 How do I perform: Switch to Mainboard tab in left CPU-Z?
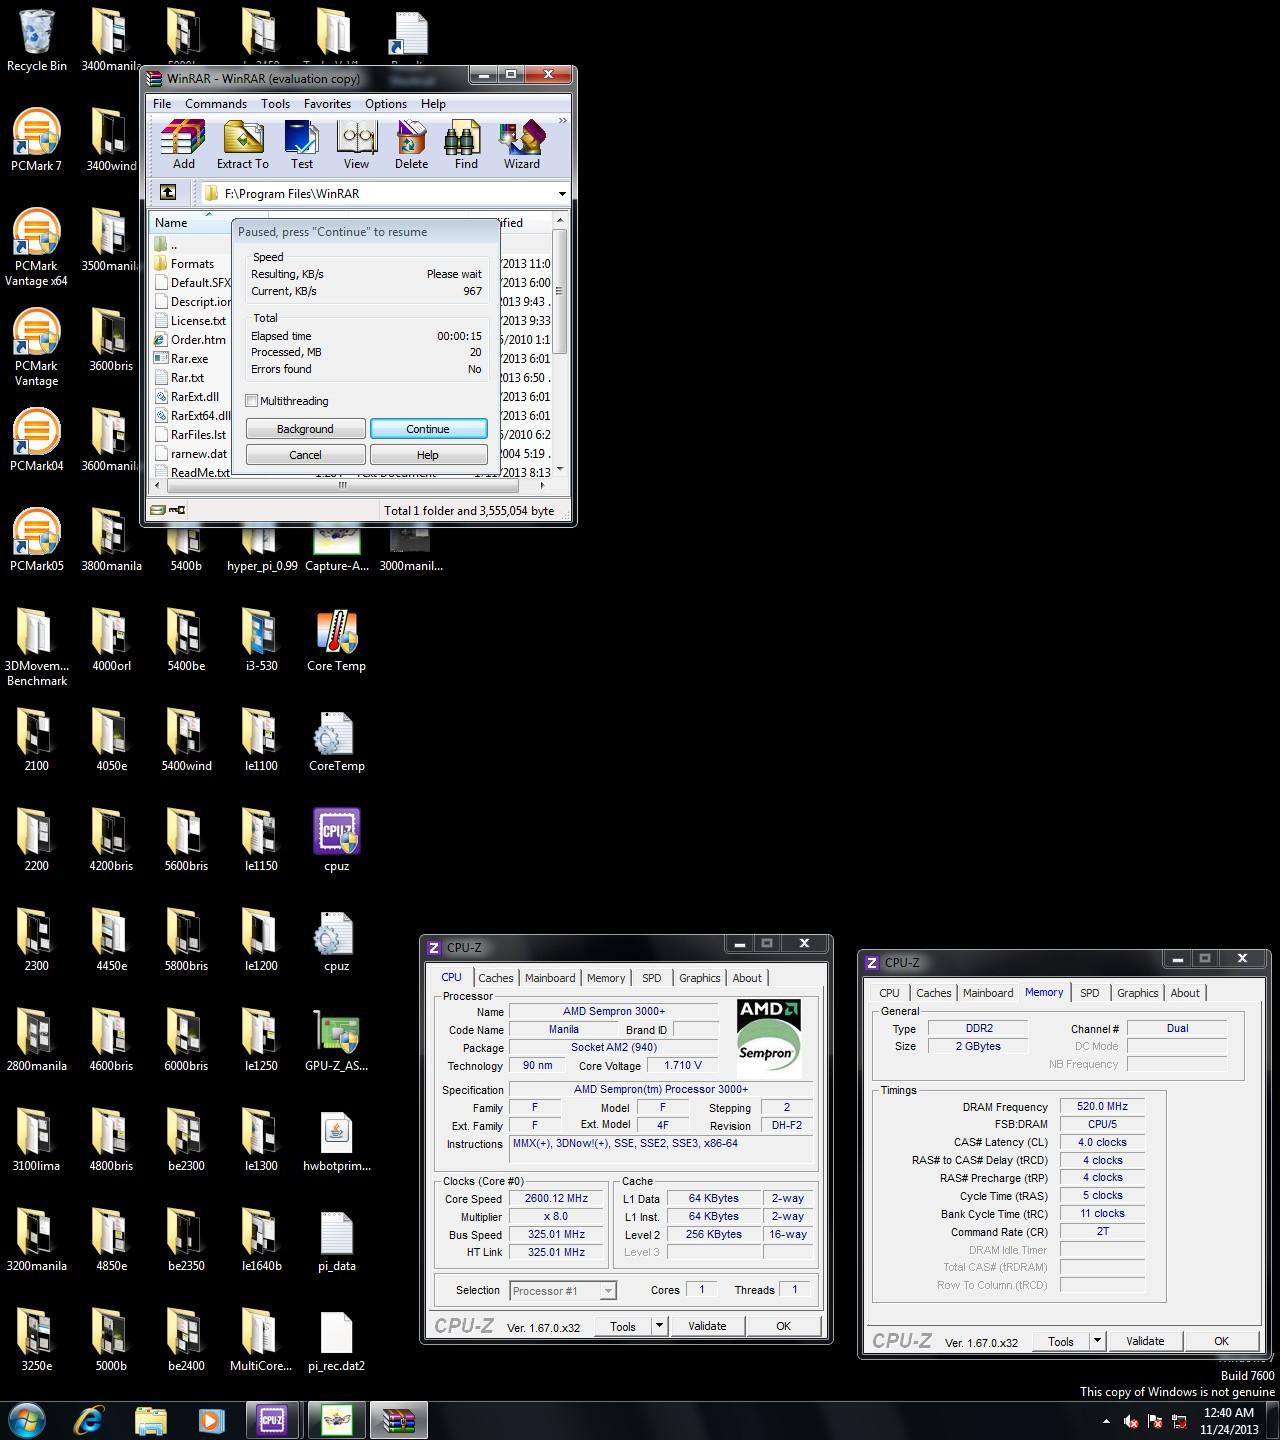click(550, 978)
